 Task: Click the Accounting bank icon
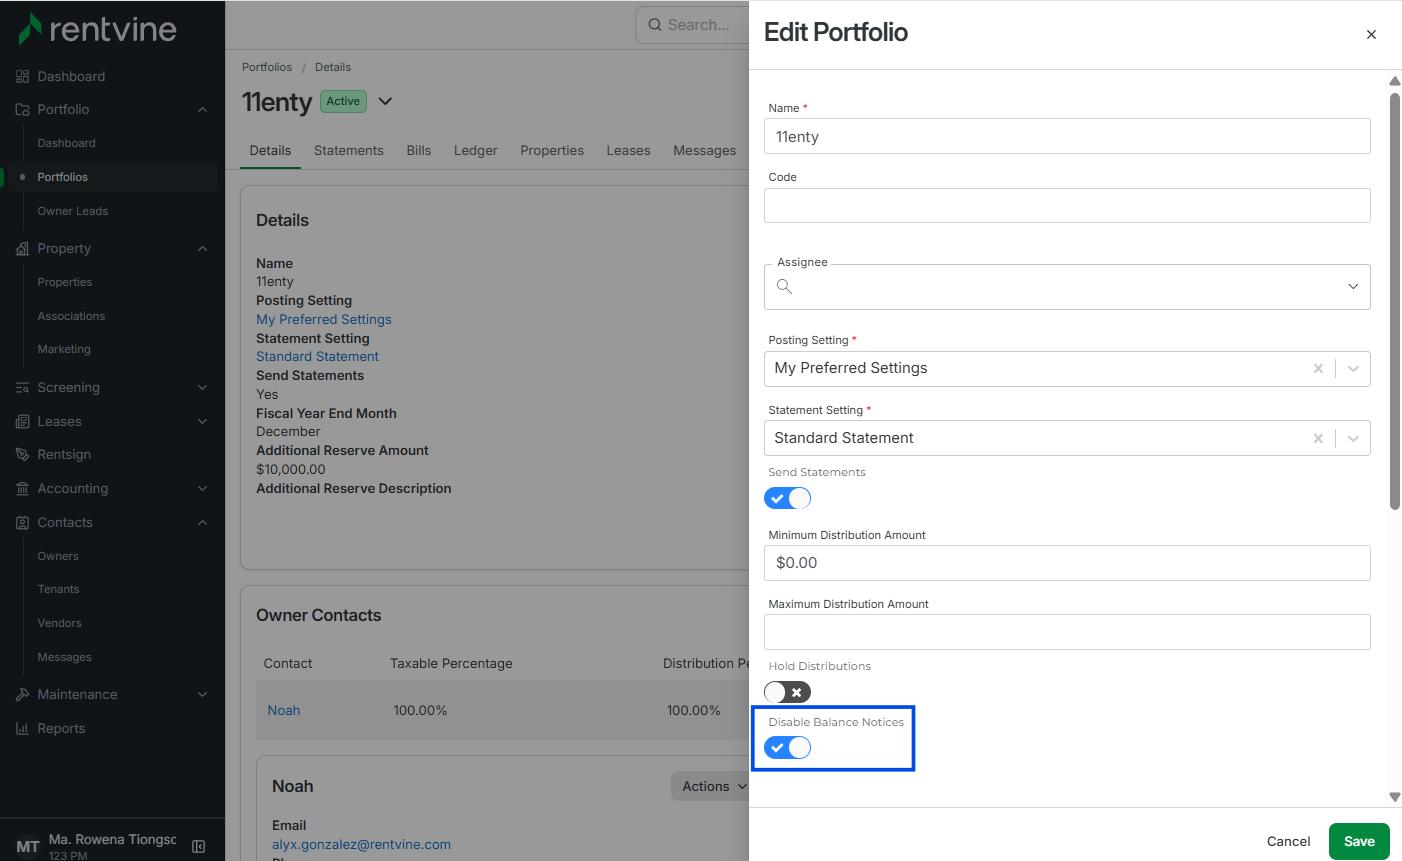pos(22,488)
